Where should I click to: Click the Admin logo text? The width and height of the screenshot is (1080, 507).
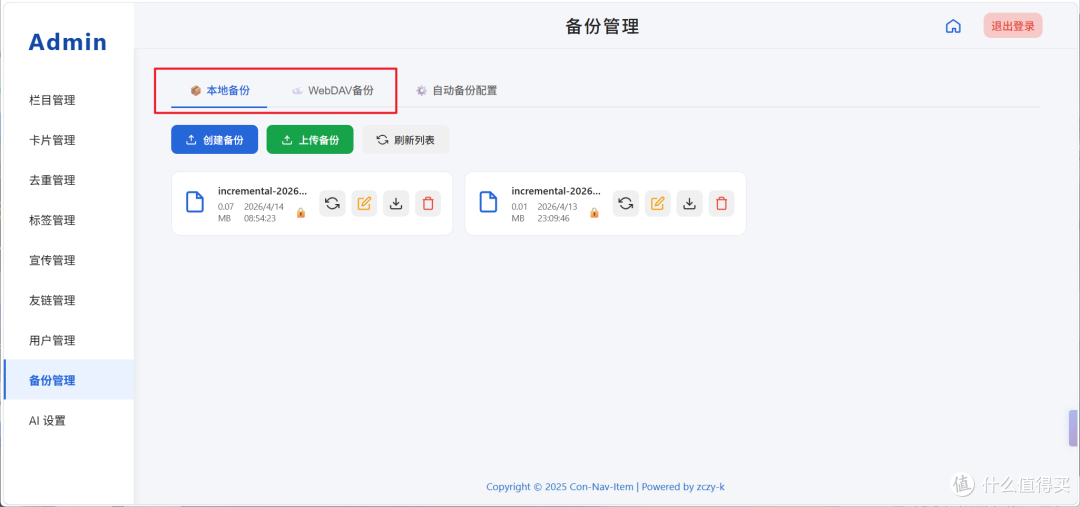tap(68, 42)
